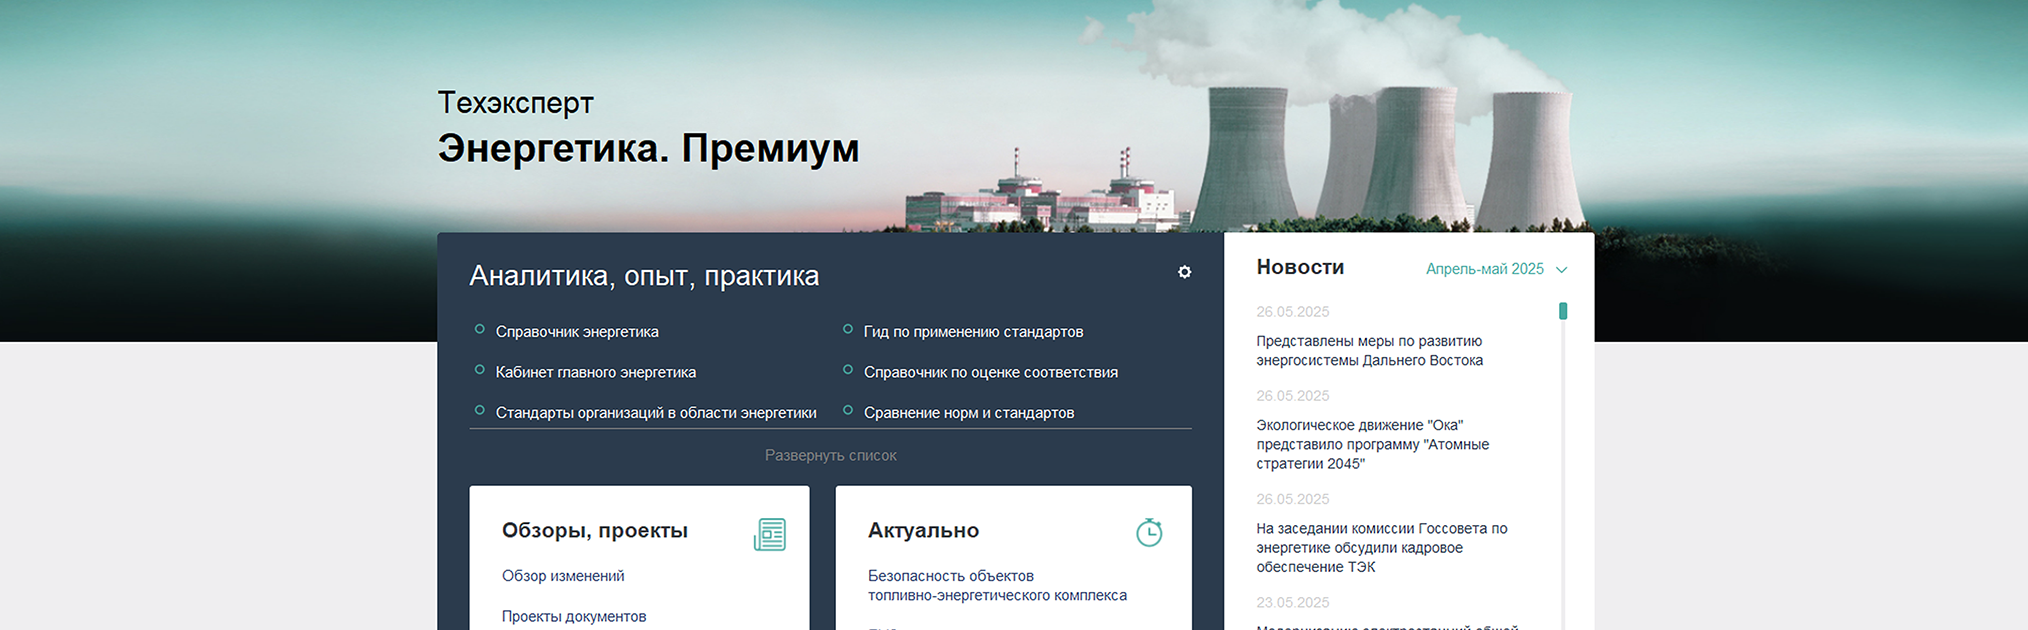Image resolution: width=2028 pixels, height=630 pixels.
Task: Click the stopwatch icon in Актуально card
Action: pos(1149,532)
